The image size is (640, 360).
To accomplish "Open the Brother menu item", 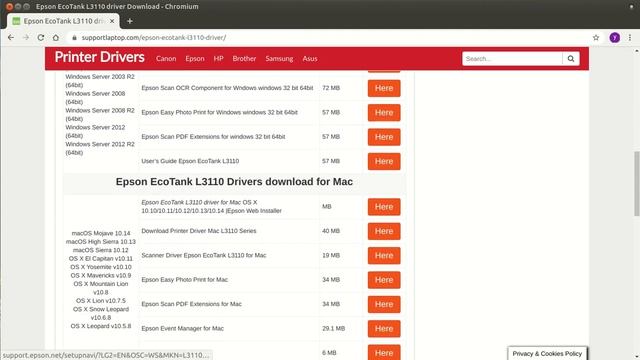I will pyautogui.click(x=244, y=59).
